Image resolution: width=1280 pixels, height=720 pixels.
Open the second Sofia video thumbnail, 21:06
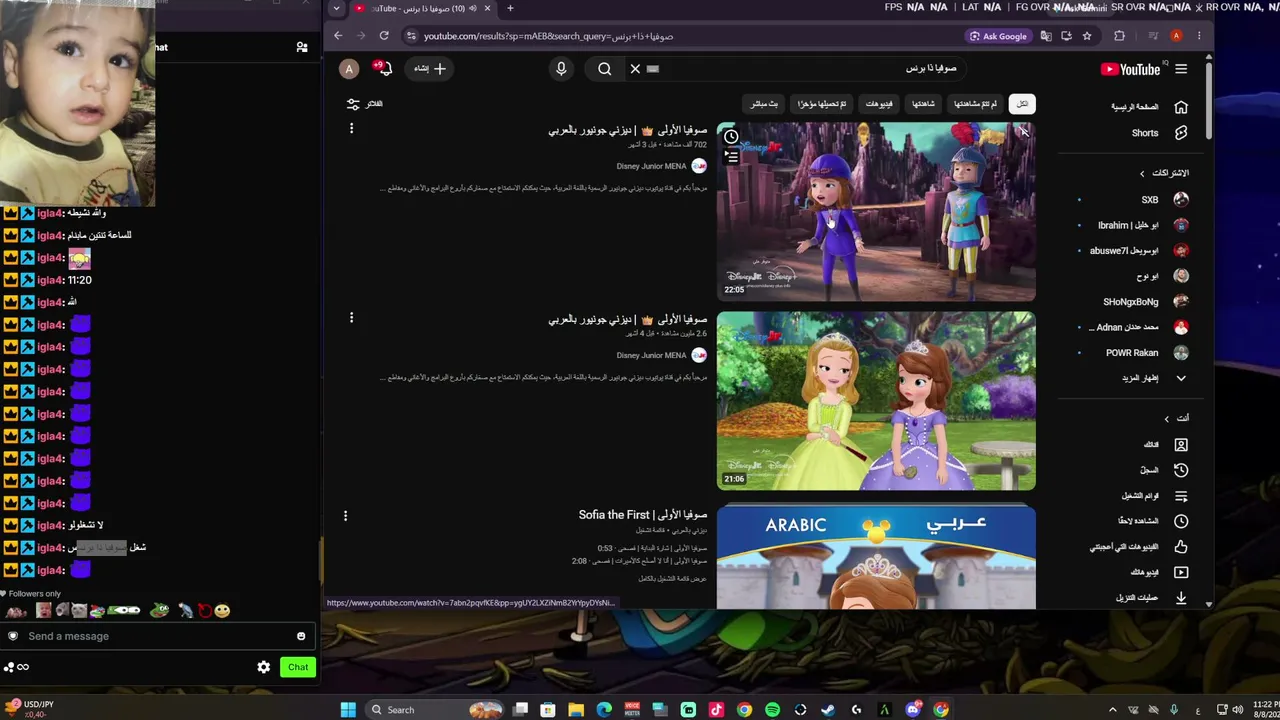coord(876,401)
